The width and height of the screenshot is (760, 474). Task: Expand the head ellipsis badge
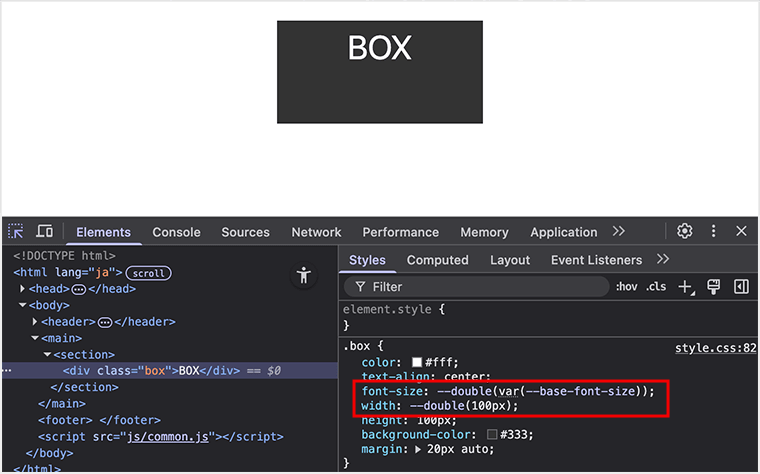tap(79, 289)
